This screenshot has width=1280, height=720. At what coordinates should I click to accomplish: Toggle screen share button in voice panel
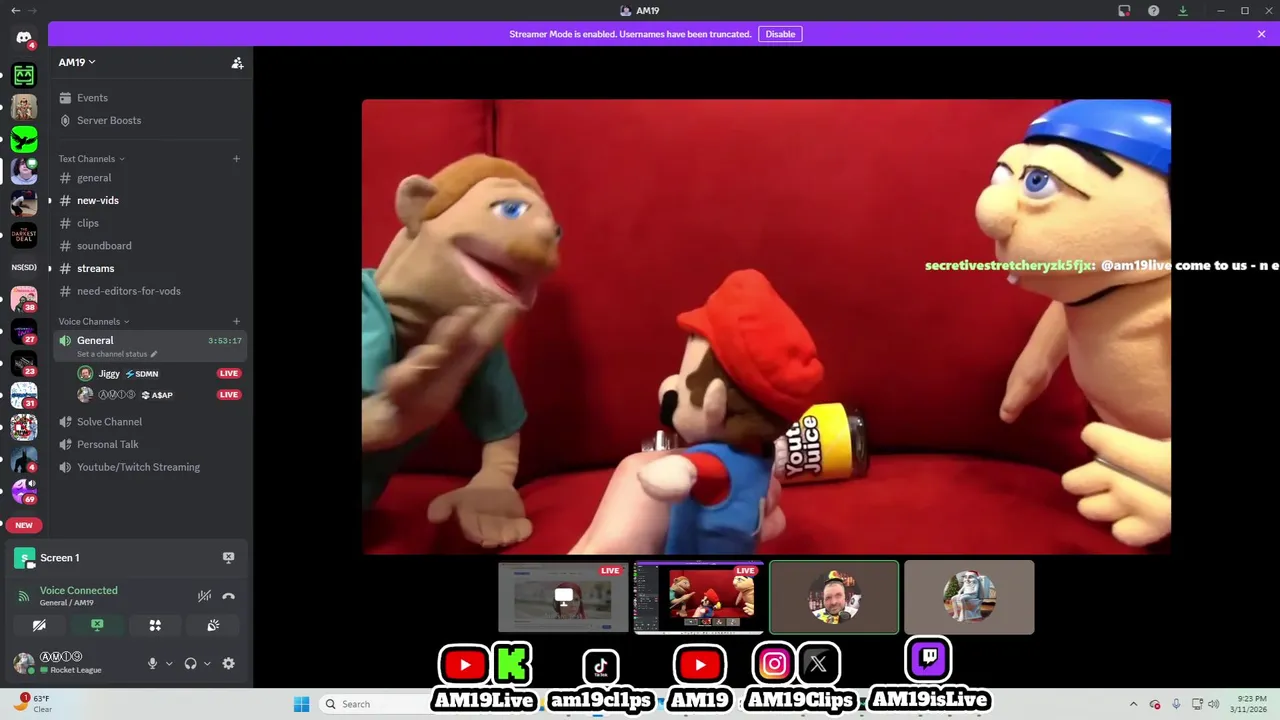97,625
